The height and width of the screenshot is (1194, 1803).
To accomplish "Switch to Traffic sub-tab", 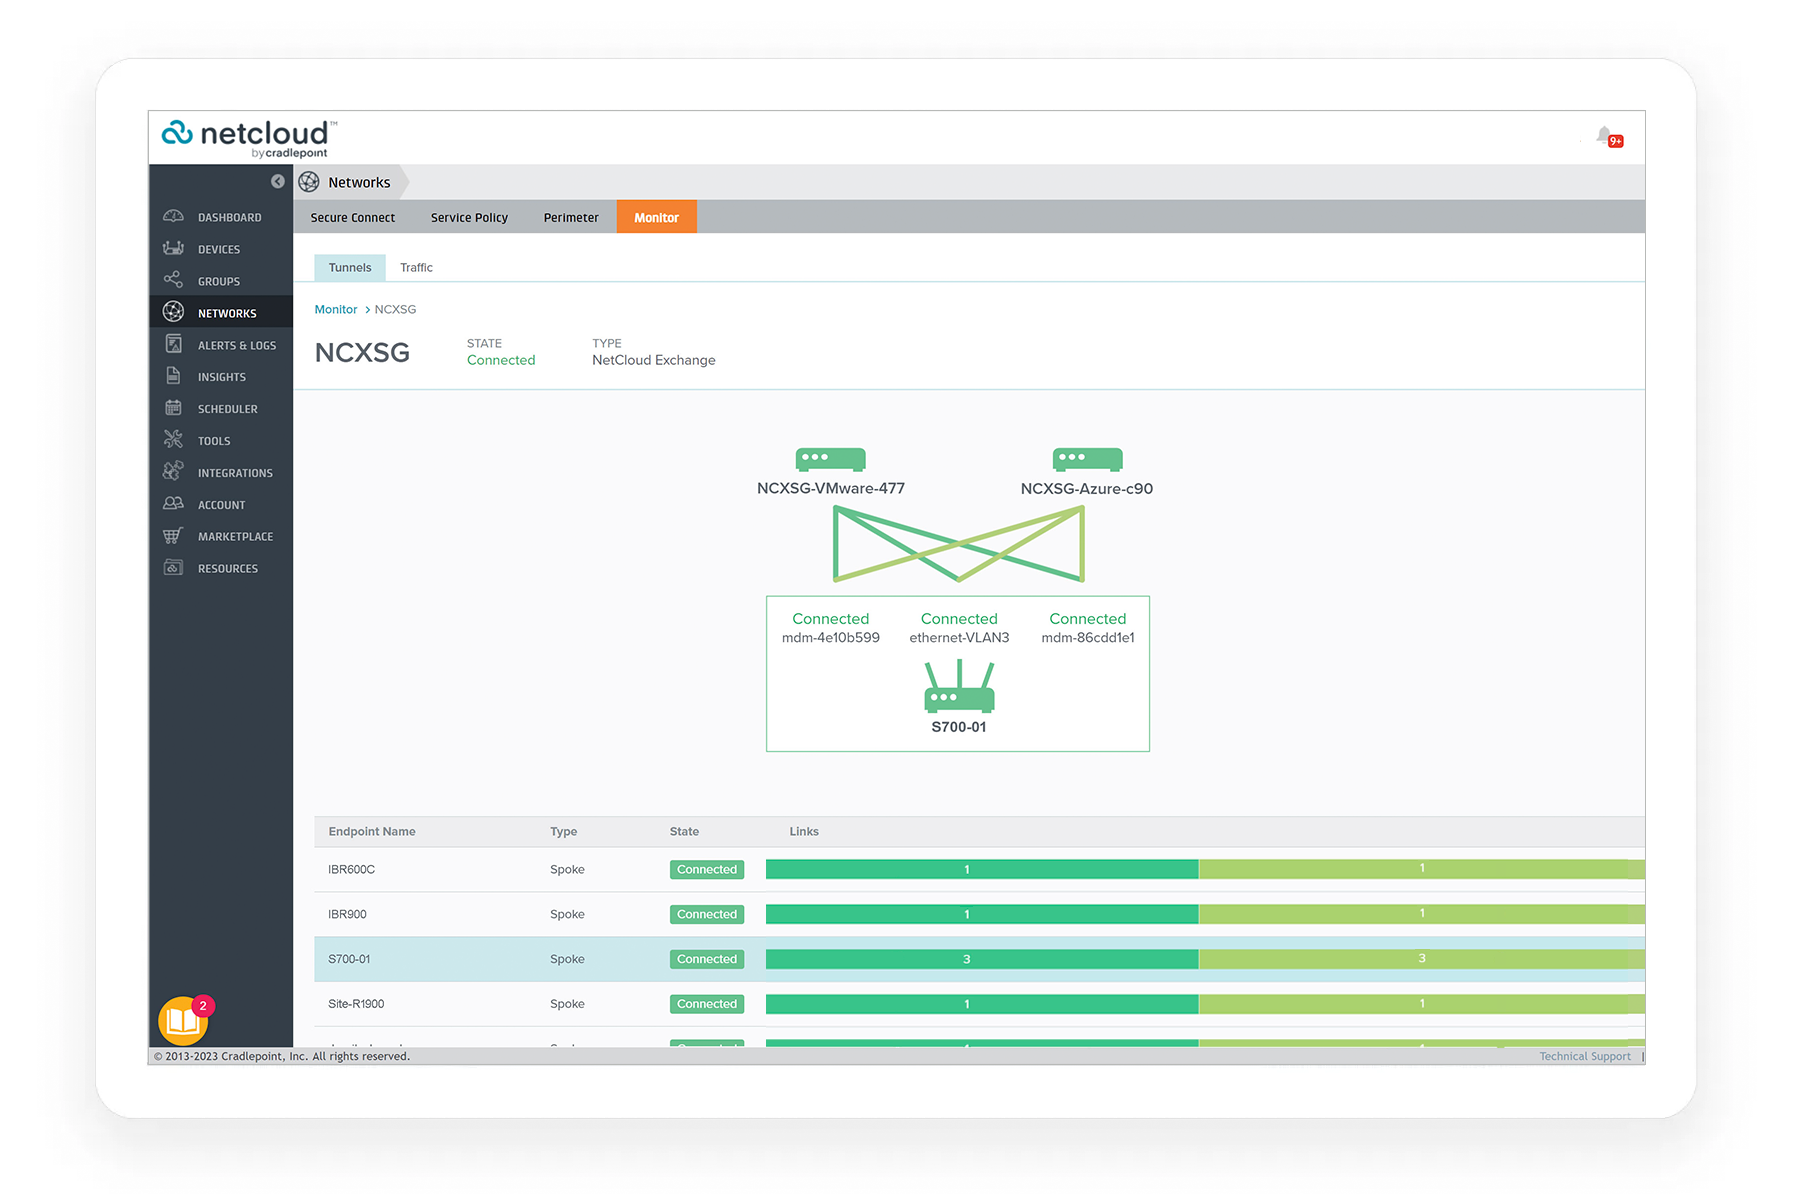I will pyautogui.click(x=416, y=267).
